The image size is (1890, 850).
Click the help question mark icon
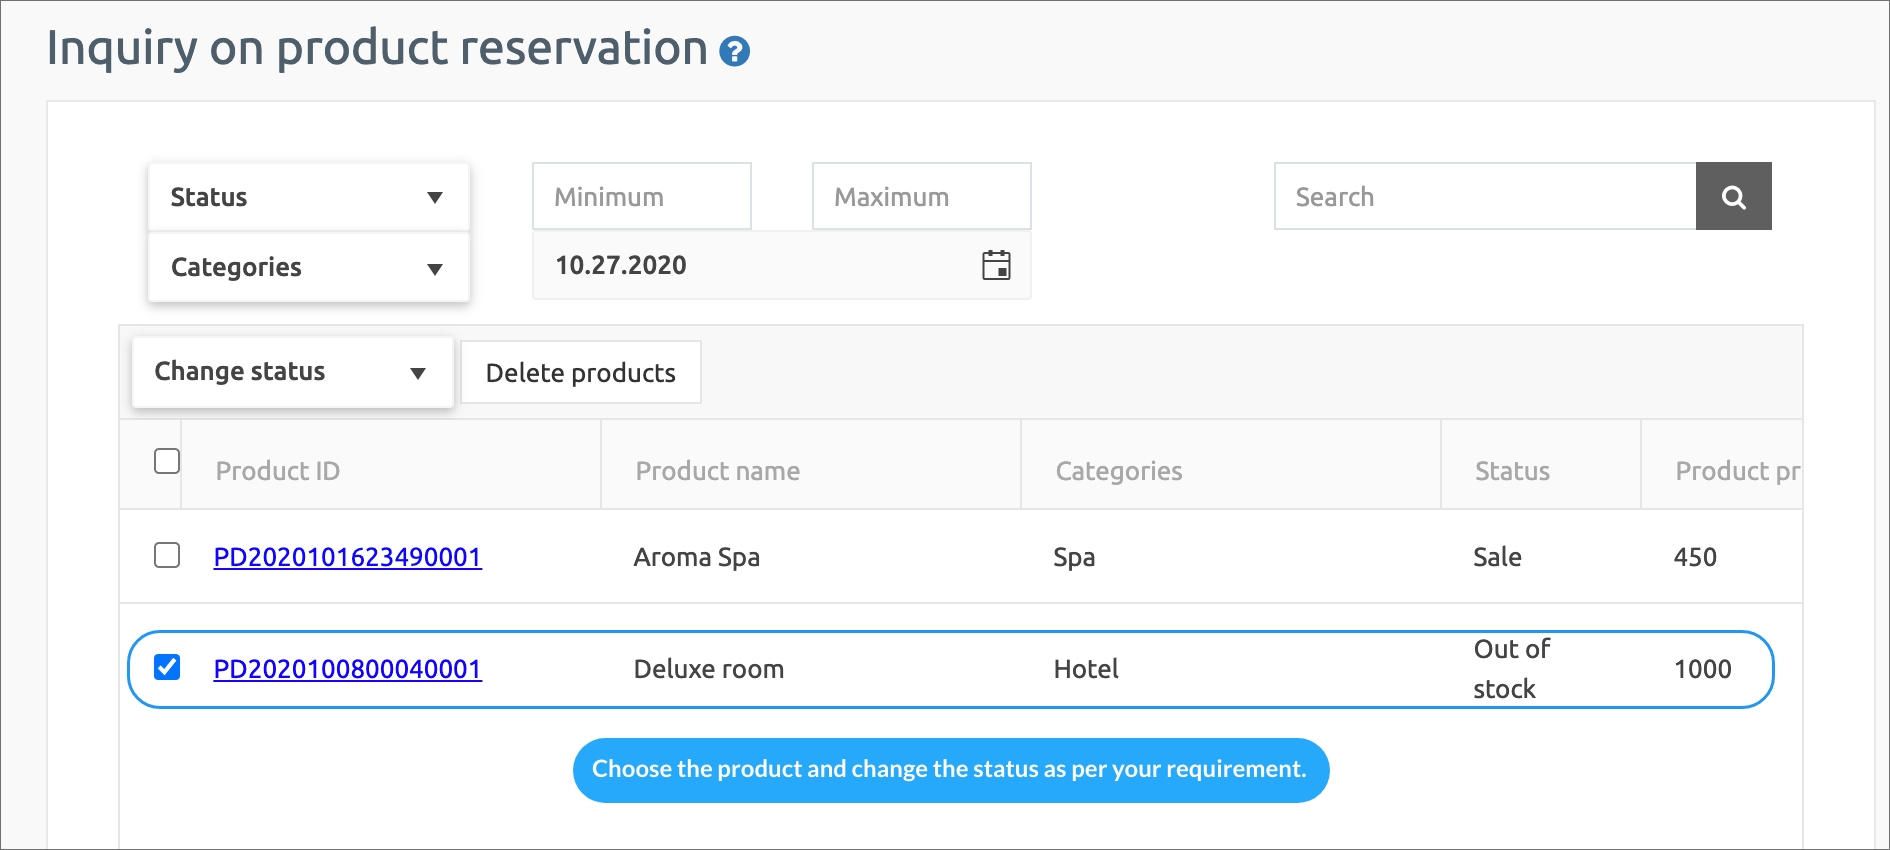(x=734, y=51)
